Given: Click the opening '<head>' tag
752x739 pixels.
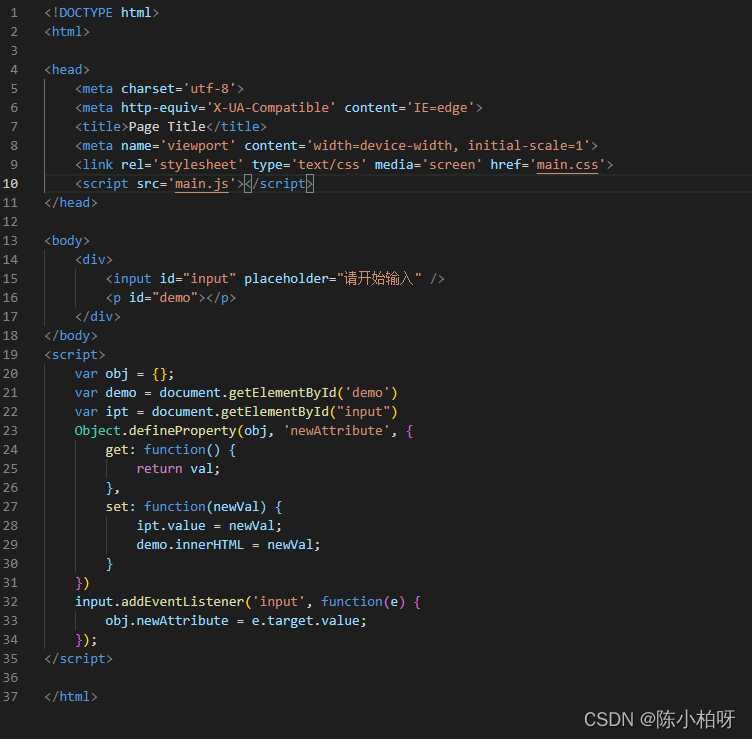Looking at the screenshot, I should pyautogui.click(x=67, y=70).
